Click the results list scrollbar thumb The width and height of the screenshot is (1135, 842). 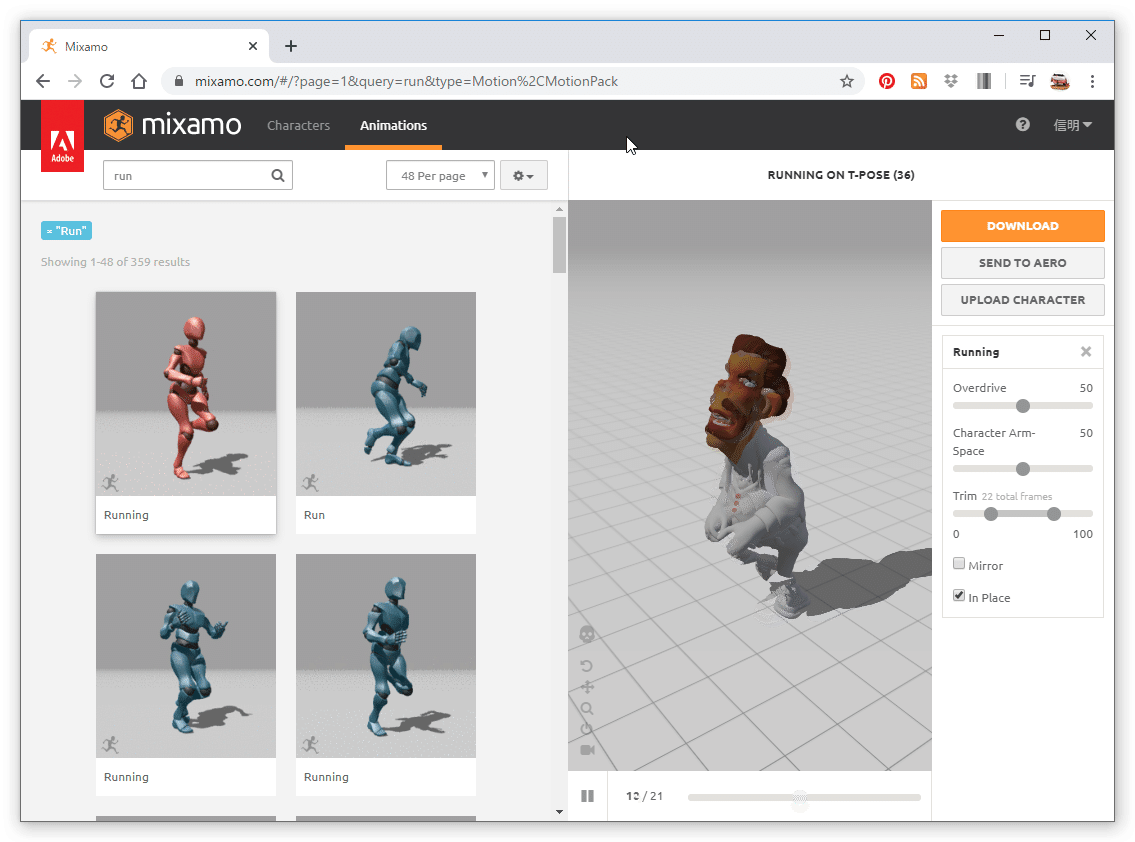point(559,245)
